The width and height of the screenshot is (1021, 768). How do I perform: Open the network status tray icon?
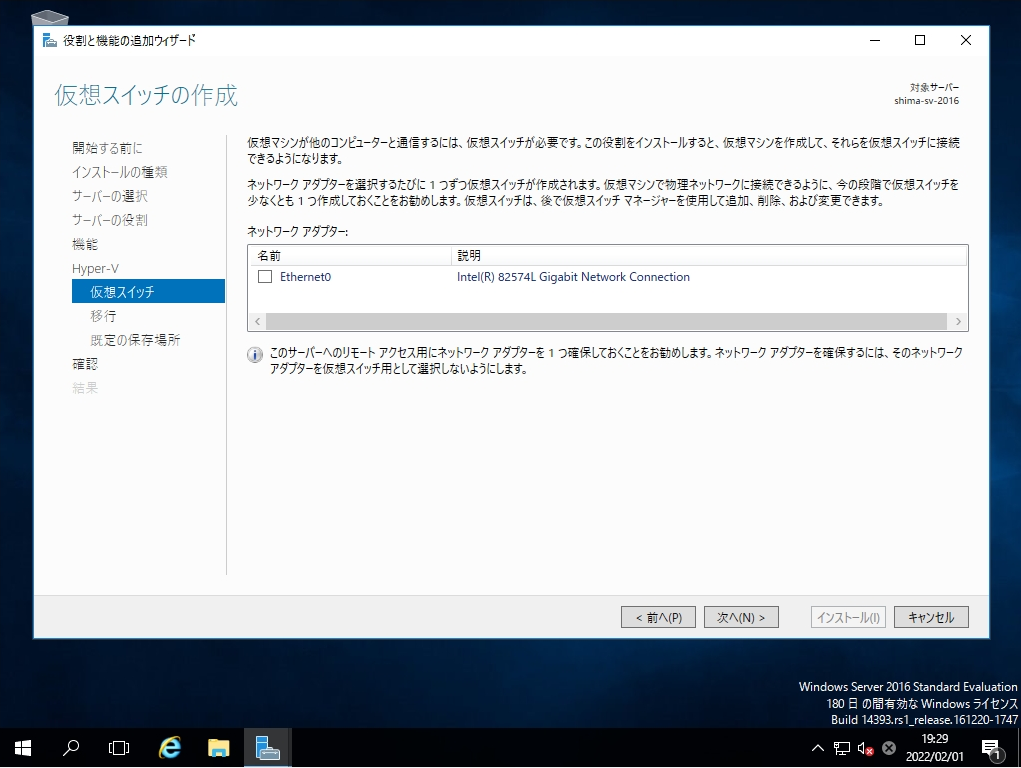pyautogui.click(x=842, y=748)
